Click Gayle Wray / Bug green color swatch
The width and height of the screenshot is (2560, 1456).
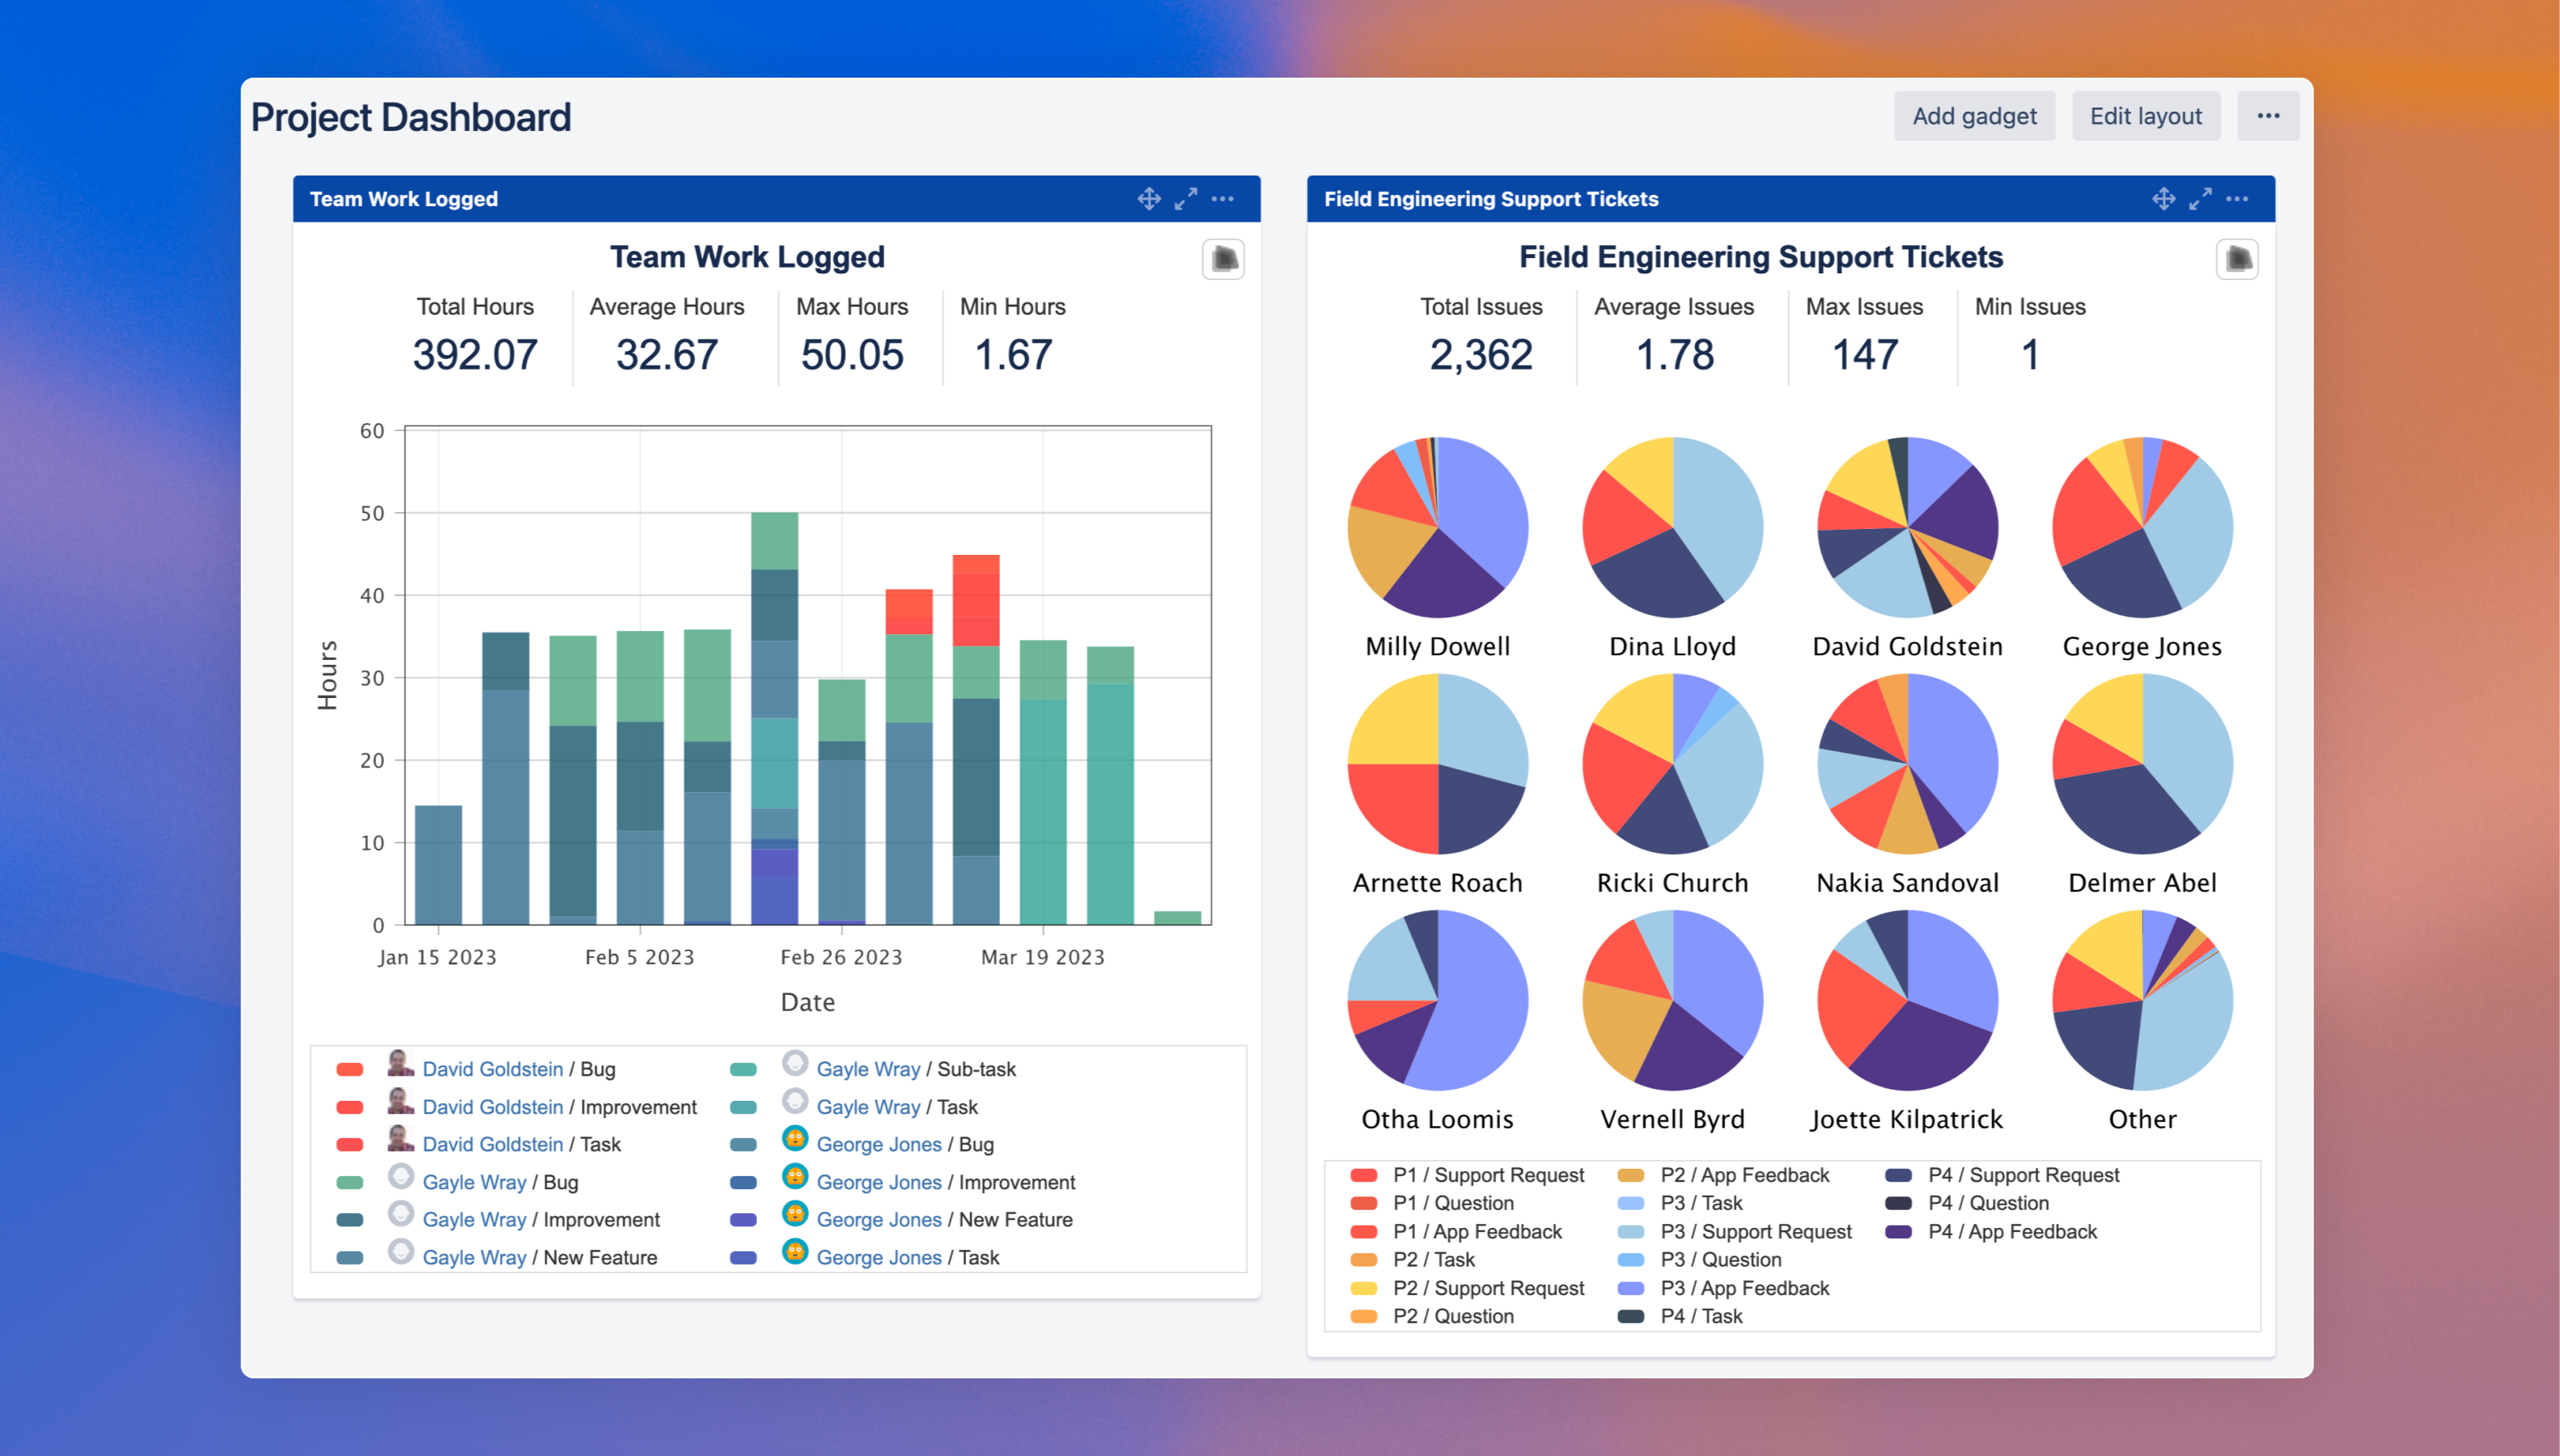[x=350, y=1182]
